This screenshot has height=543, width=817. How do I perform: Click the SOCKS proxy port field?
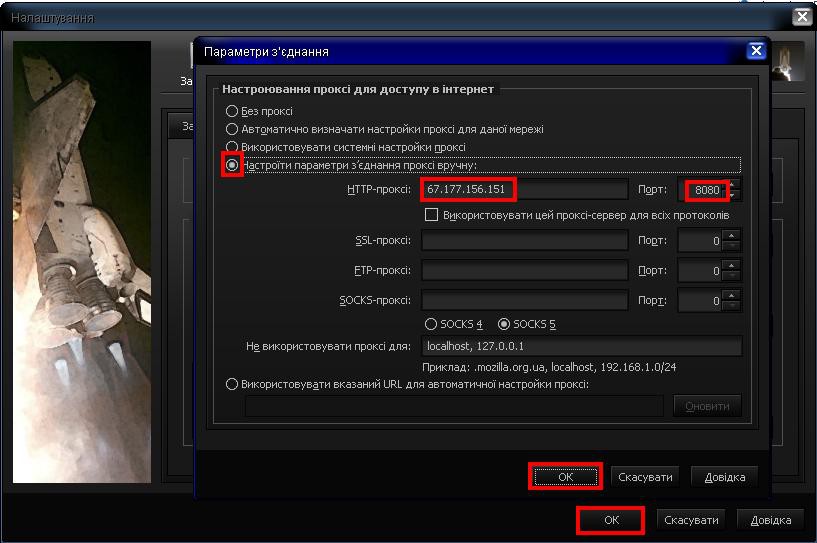coord(700,301)
